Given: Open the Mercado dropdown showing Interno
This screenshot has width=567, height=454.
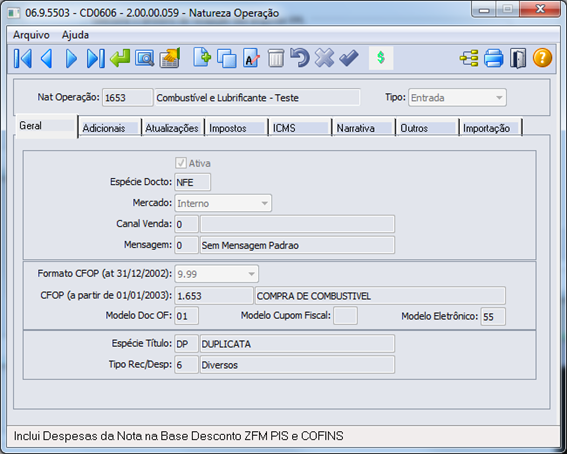Looking at the screenshot, I should (223, 203).
